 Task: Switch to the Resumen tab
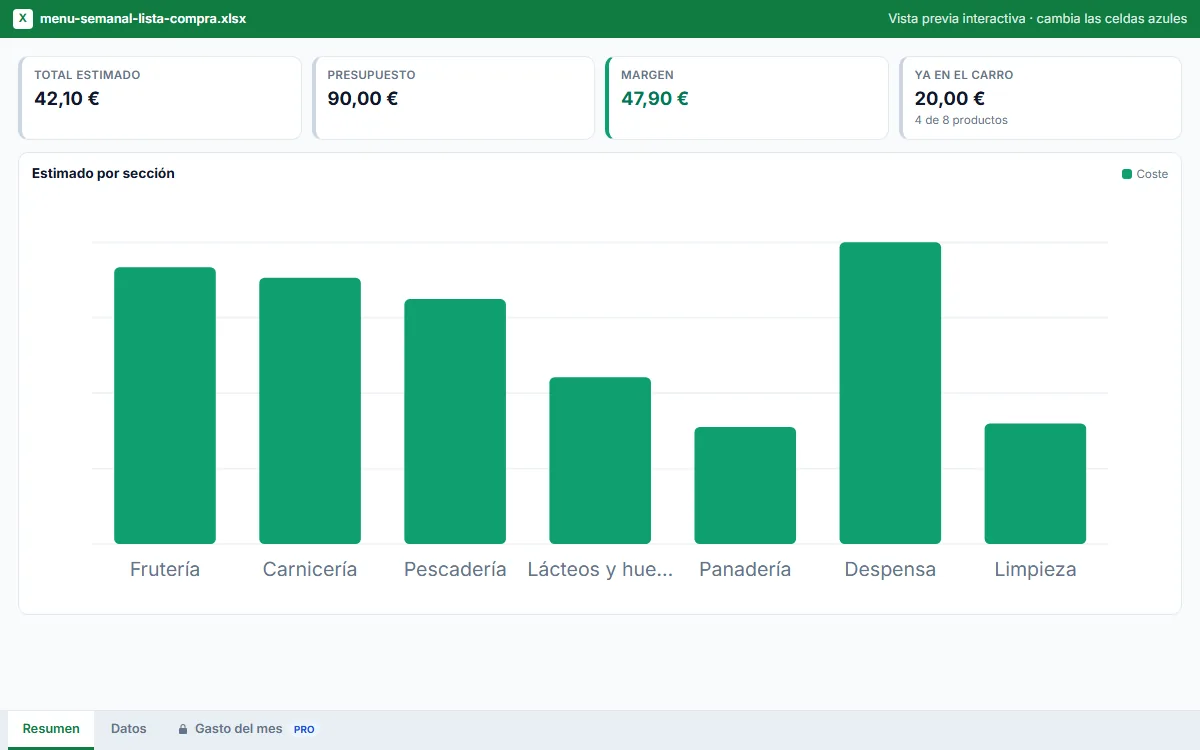tap(51, 729)
